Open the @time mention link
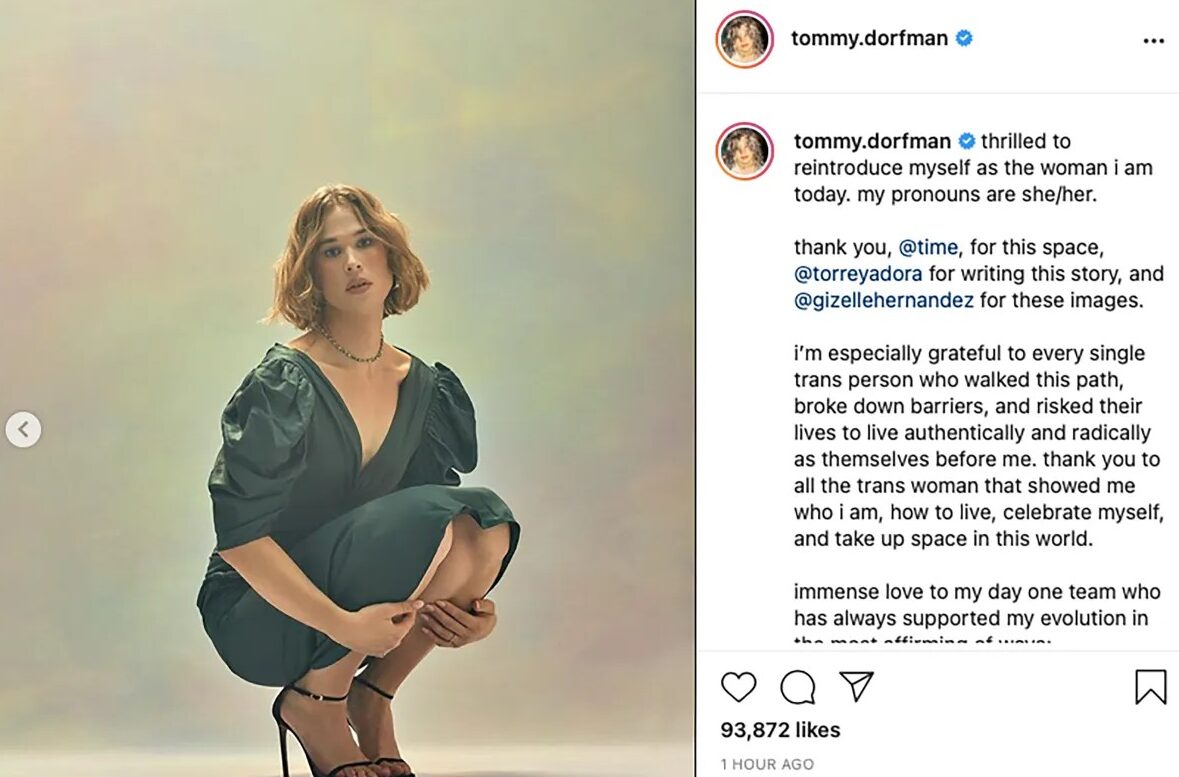Viewport: 1179px width, 777px height. (x=930, y=247)
